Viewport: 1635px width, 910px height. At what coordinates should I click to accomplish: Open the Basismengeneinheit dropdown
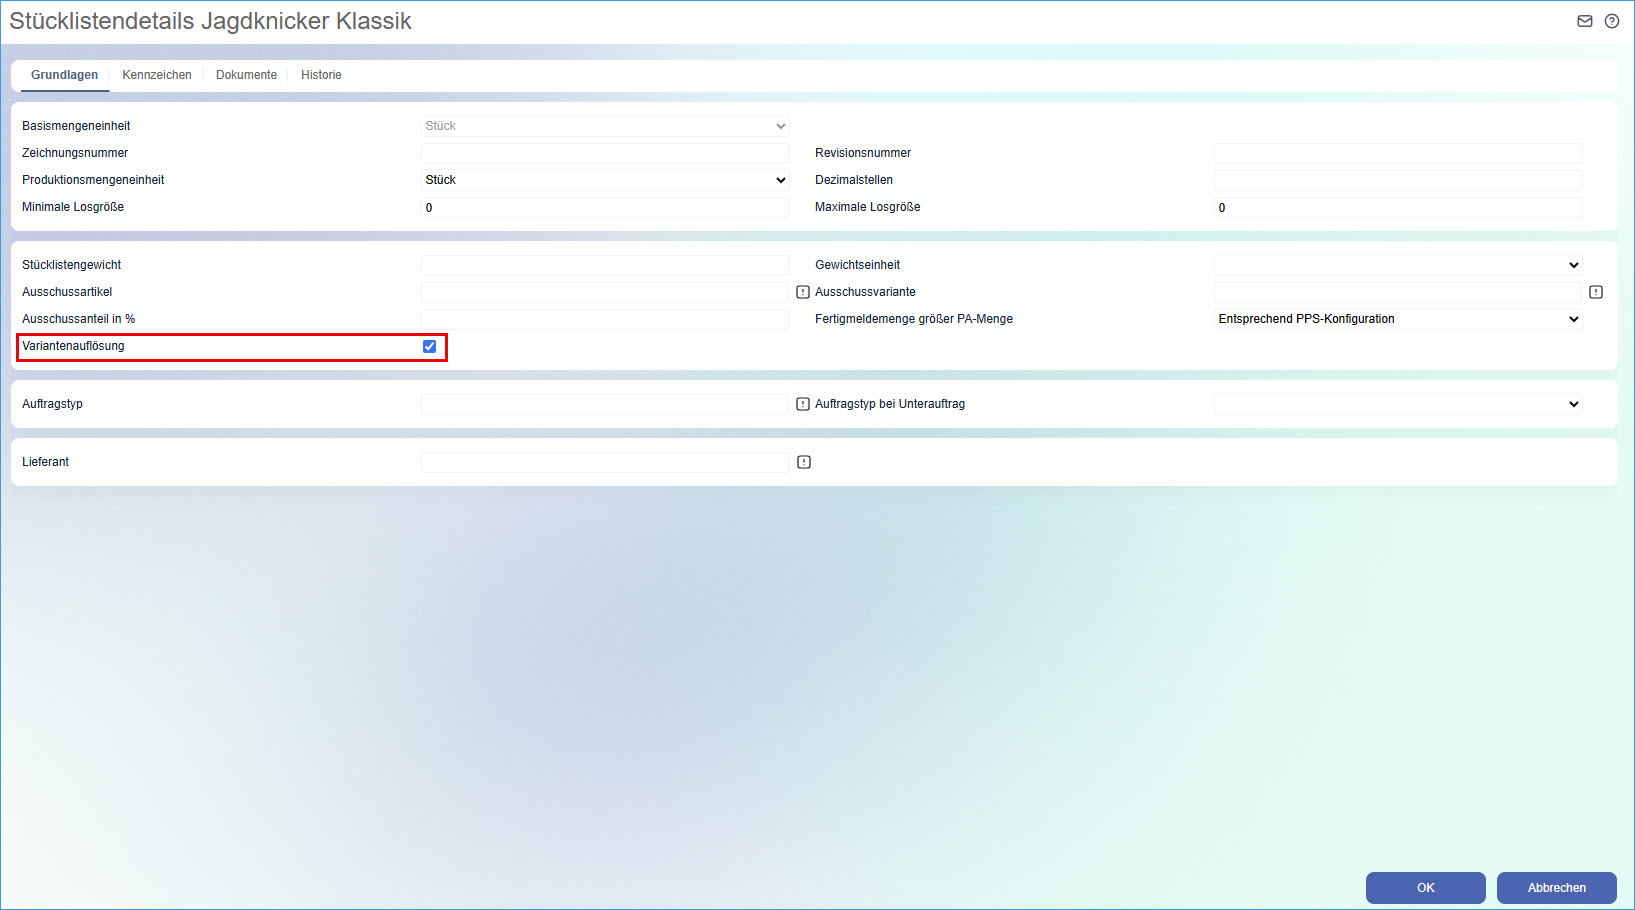pyautogui.click(x=605, y=126)
